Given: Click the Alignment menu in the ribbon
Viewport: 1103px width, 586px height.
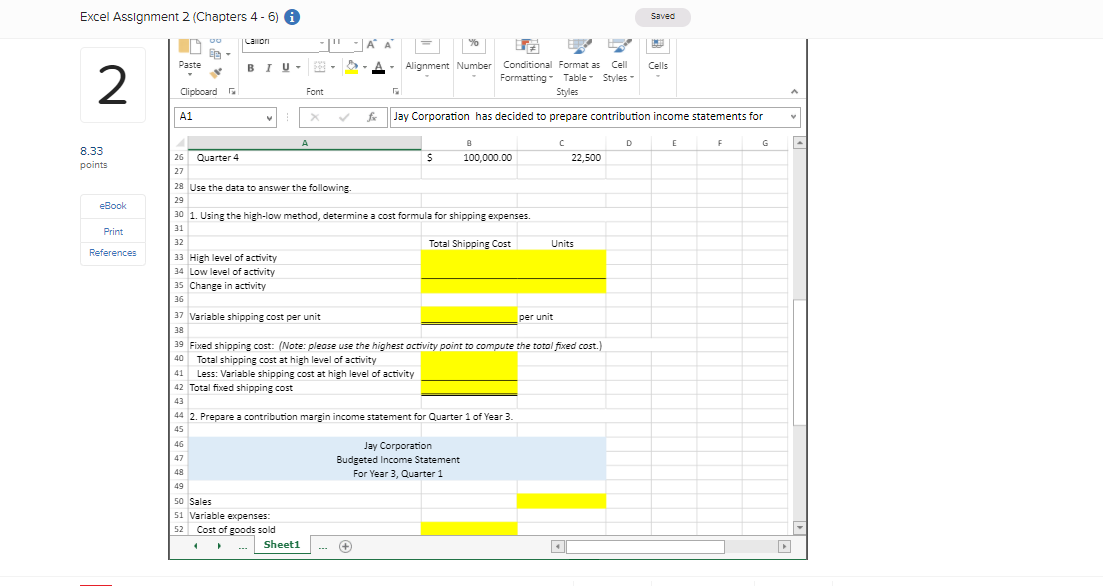Looking at the screenshot, I should (x=427, y=60).
